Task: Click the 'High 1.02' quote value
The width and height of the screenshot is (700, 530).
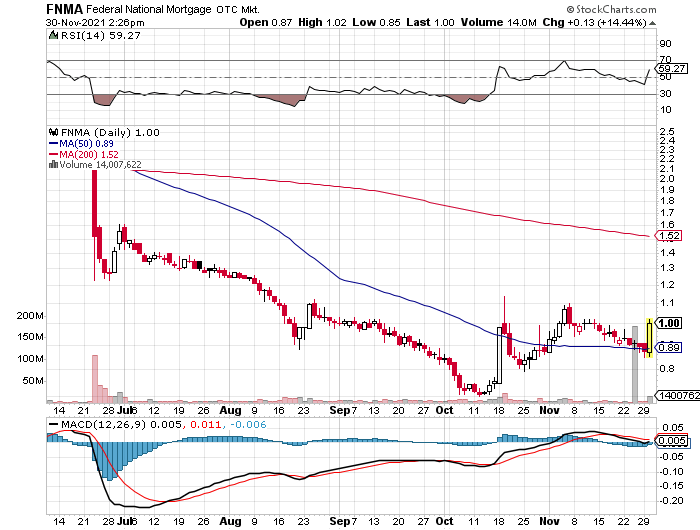Action: point(322,22)
